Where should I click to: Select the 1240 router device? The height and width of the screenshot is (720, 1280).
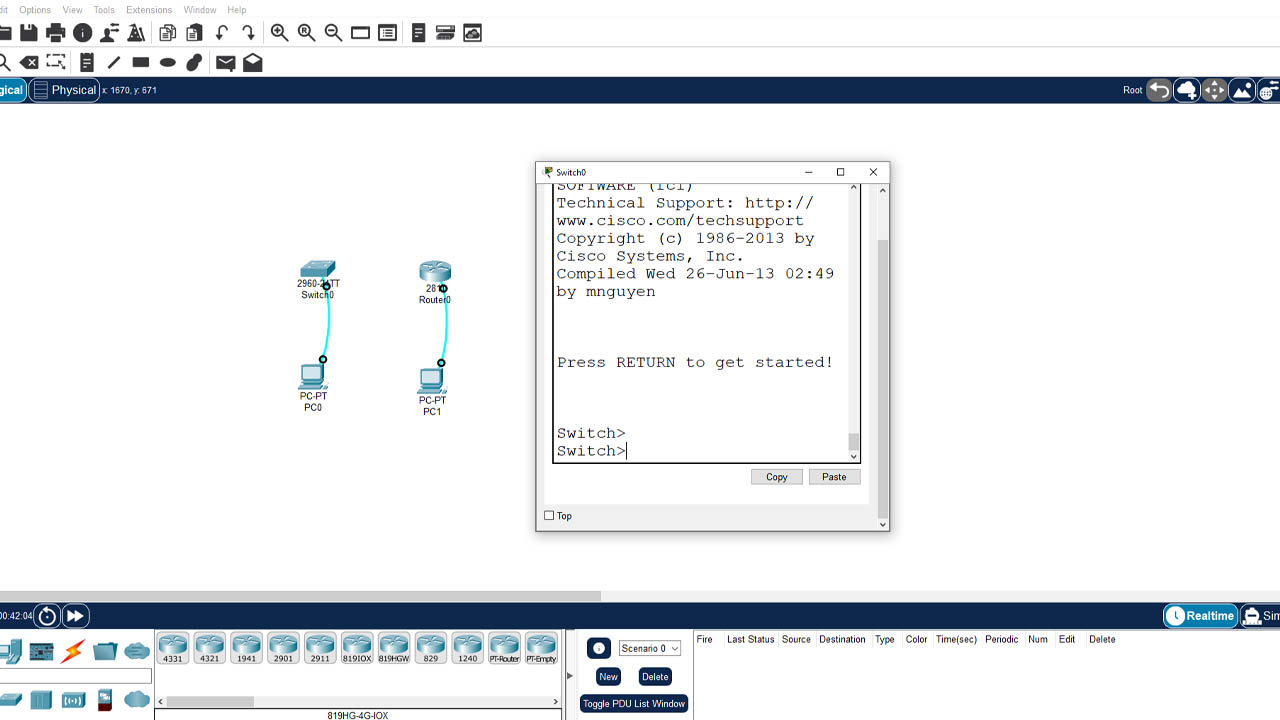(x=467, y=648)
